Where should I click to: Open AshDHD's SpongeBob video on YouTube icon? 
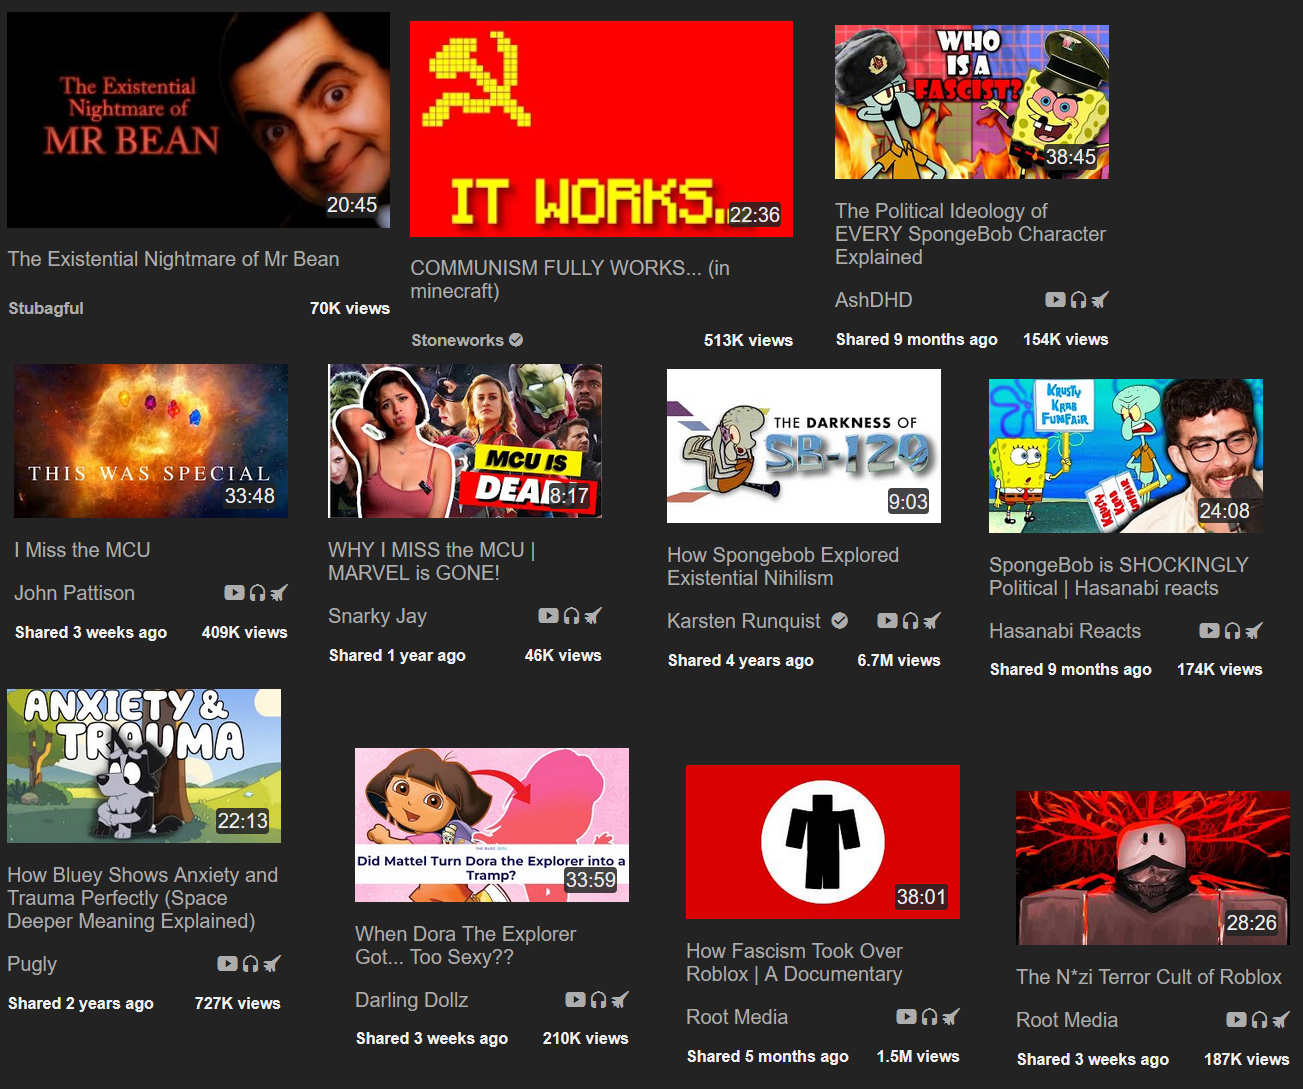click(x=1055, y=299)
